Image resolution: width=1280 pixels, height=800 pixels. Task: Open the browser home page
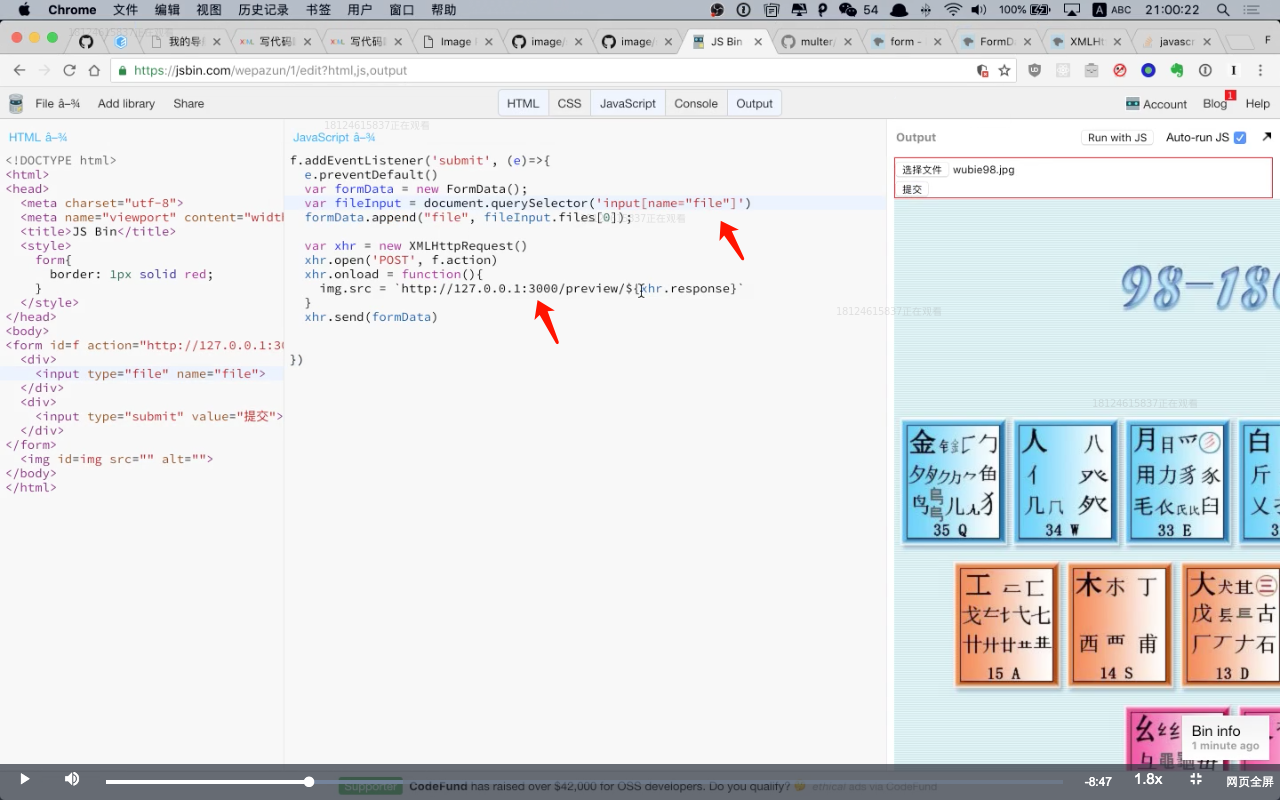click(x=94, y=70)
